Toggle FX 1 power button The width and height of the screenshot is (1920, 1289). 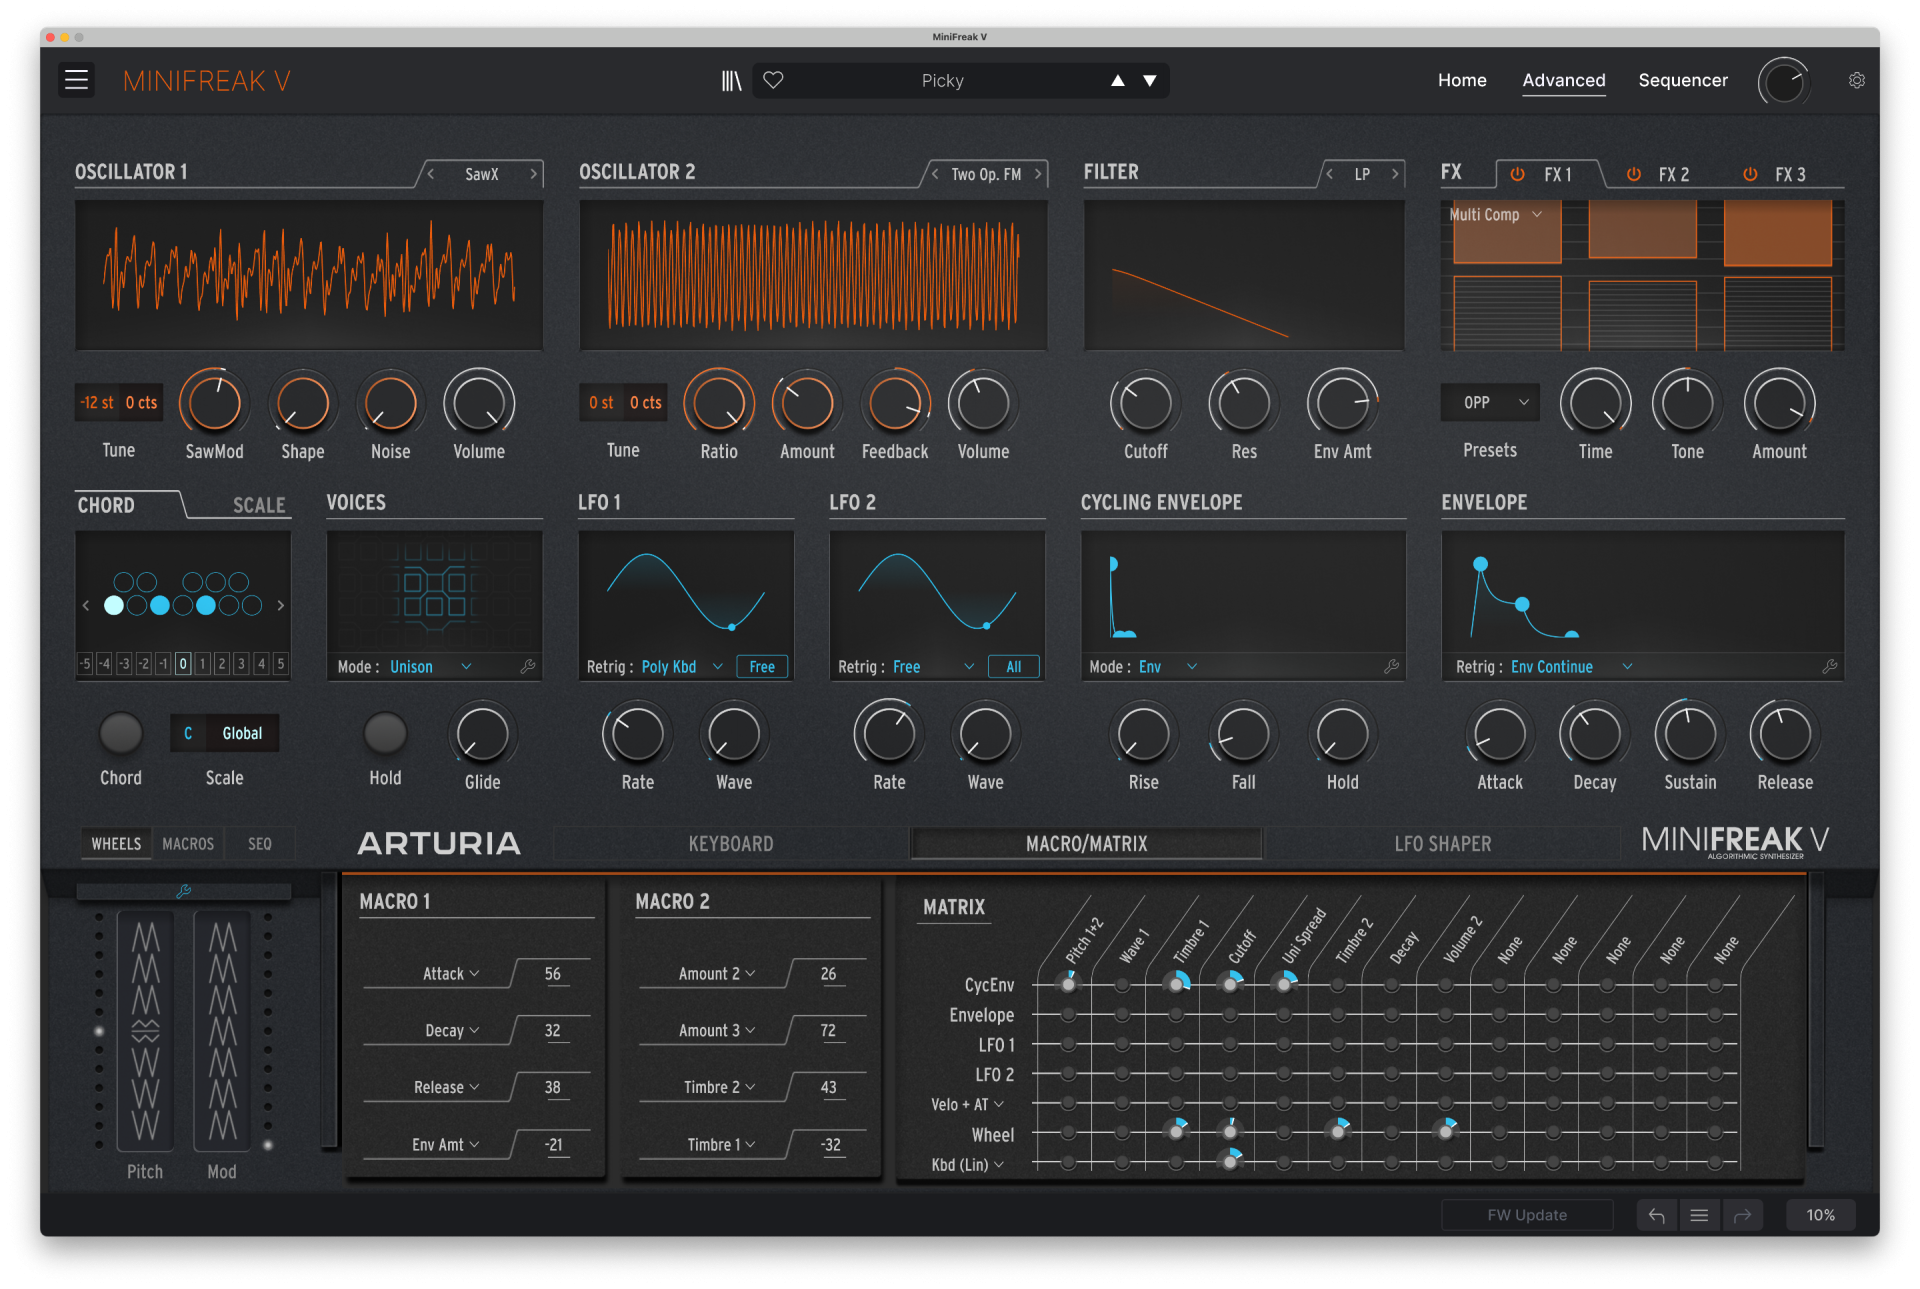click(x=1517, y=174)
